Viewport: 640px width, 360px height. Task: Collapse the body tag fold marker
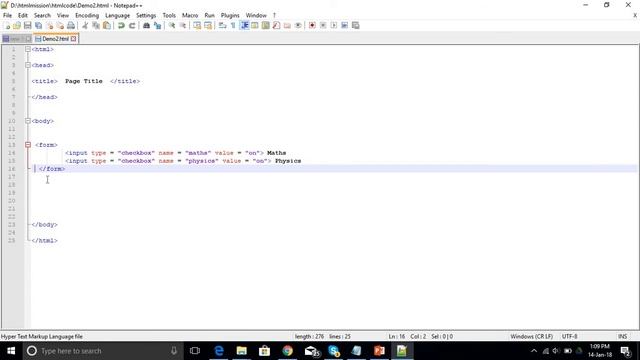[x=28, y=121]
